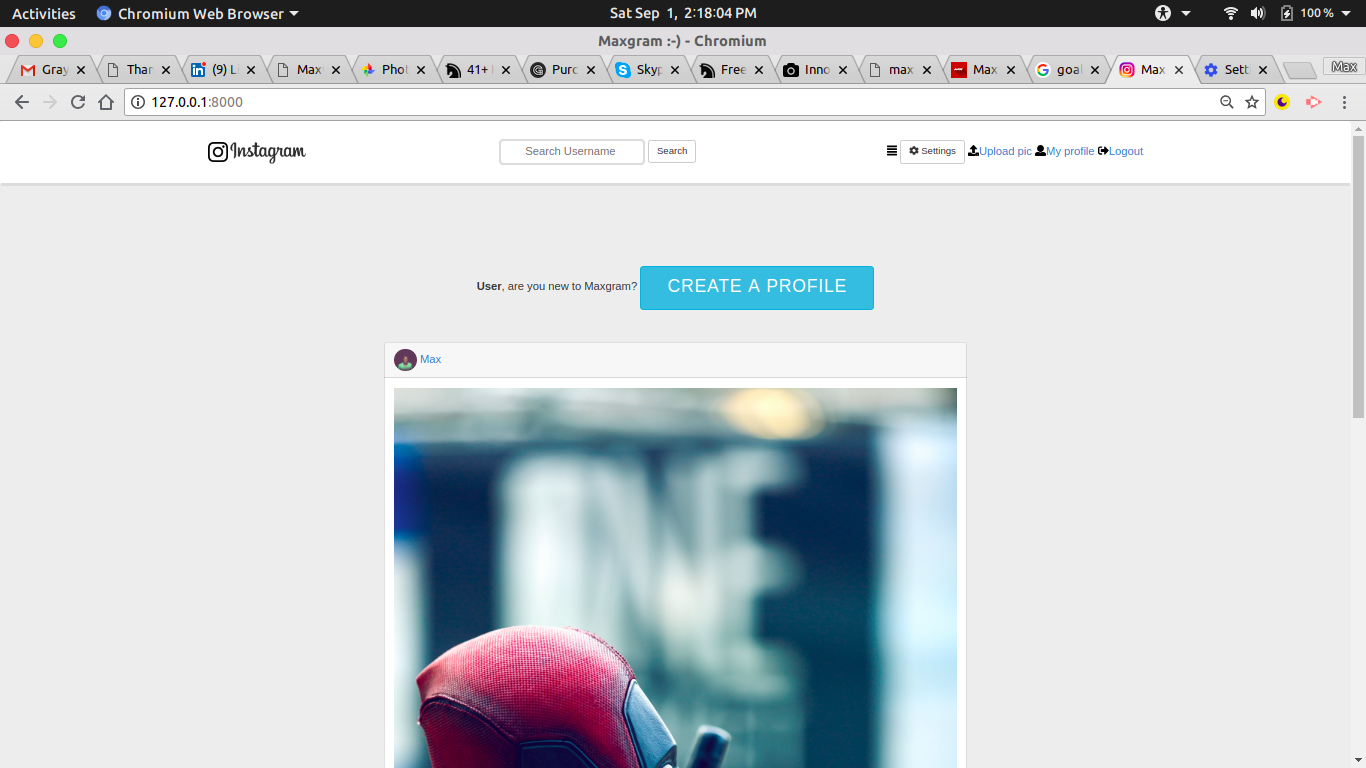Click the Logout link

point(1121,151)
